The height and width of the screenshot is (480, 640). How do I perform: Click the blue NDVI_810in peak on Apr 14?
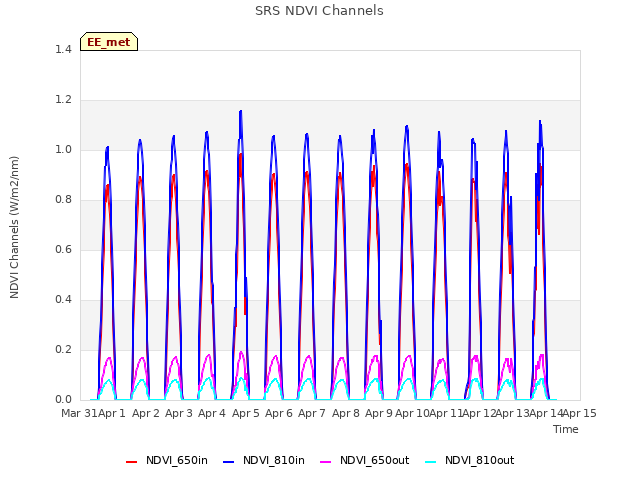coord(540,121)
